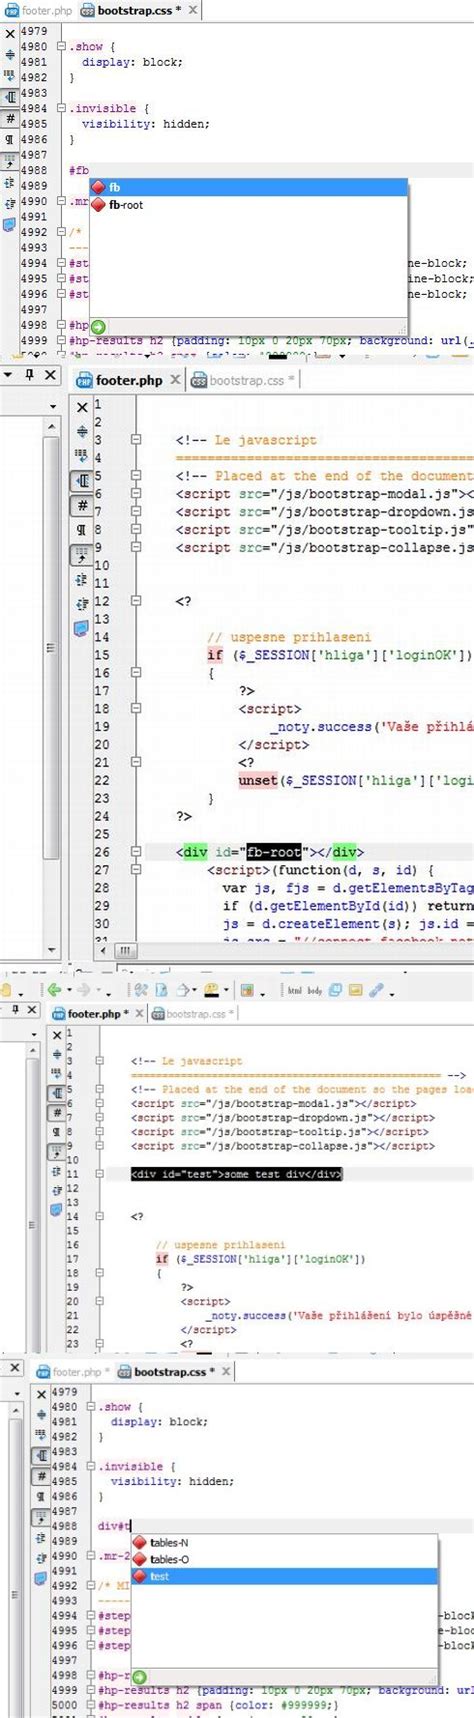Toggle line numbers (#) in div#t window

pyautogui.click(x=41, y=1476)
